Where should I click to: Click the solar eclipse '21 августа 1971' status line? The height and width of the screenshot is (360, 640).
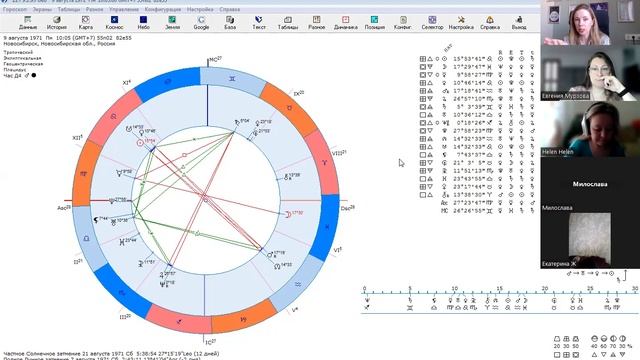(x=111, y=353)
